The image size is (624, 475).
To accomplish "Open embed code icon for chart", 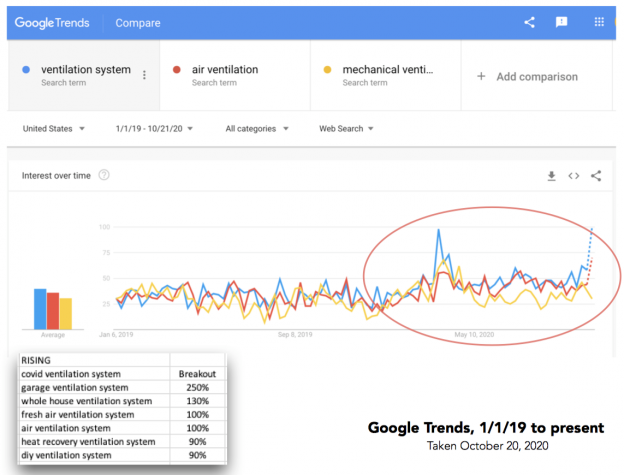I will (x=574, y=176).
